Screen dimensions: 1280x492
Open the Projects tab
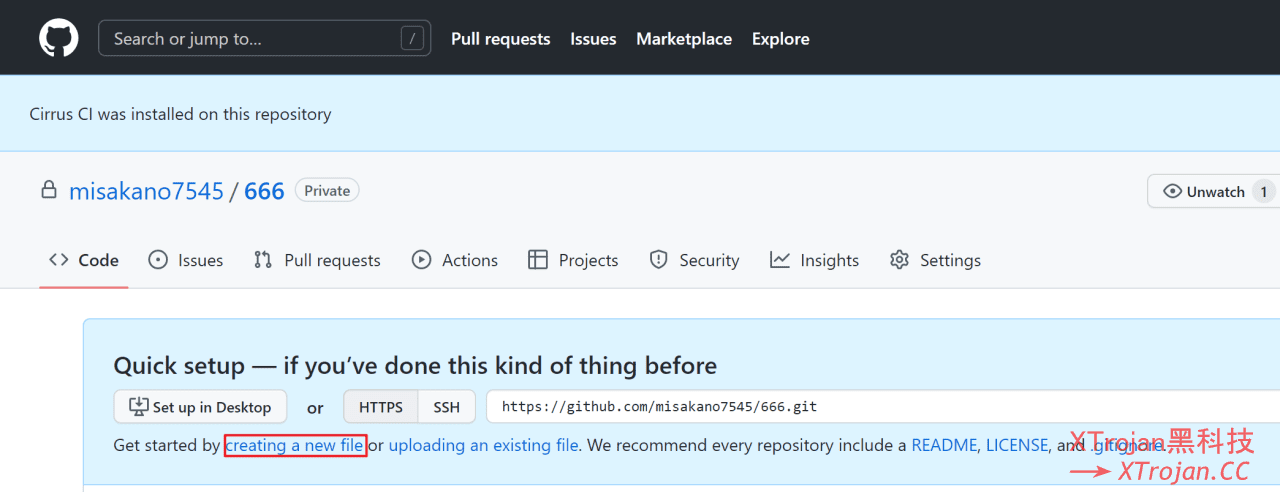[x=573, y=260]
